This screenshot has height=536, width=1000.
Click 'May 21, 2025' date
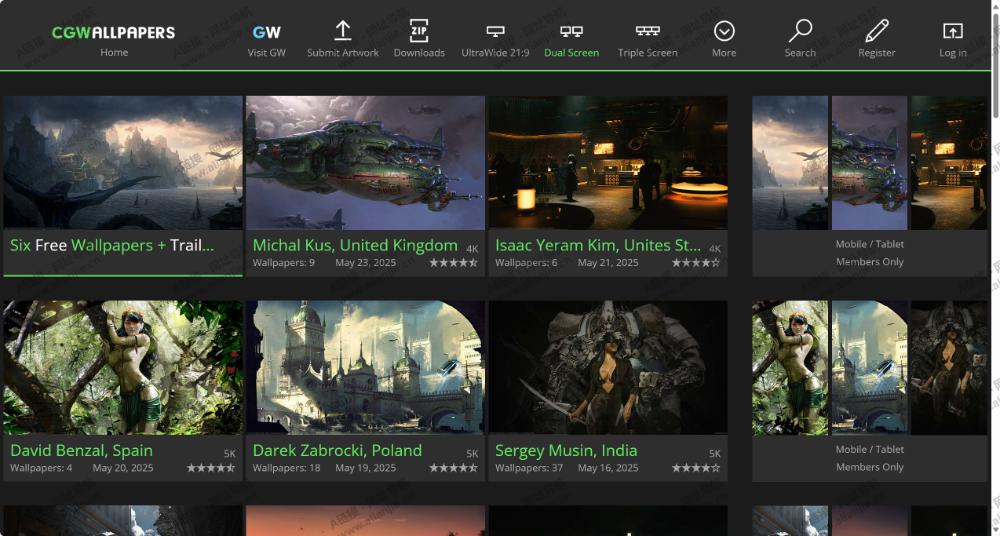pos(608,263)
